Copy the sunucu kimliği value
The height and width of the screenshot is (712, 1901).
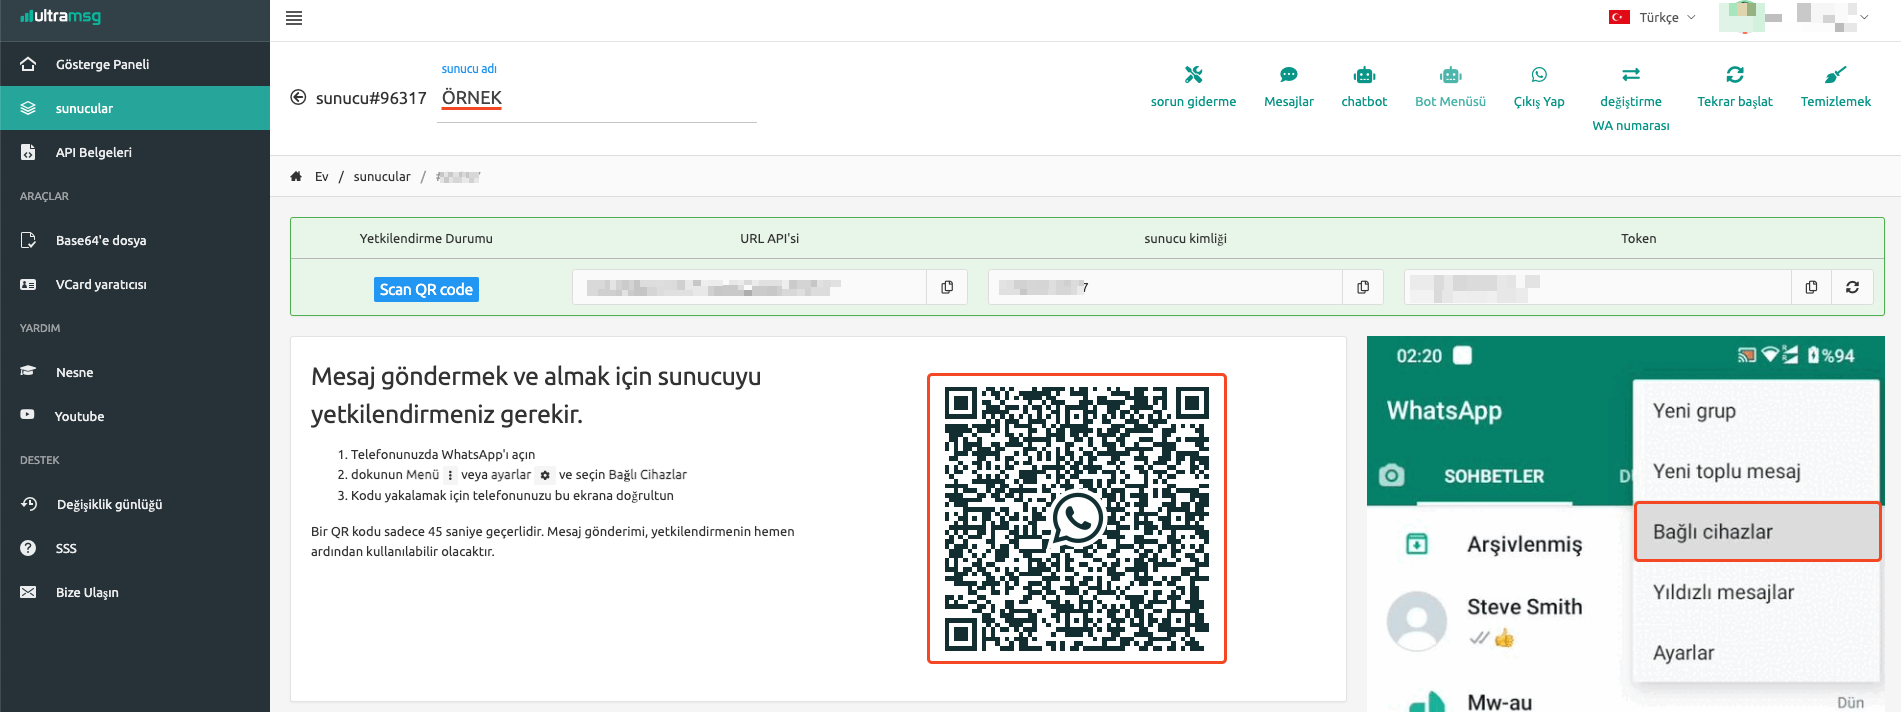(x=1363, y=288)
